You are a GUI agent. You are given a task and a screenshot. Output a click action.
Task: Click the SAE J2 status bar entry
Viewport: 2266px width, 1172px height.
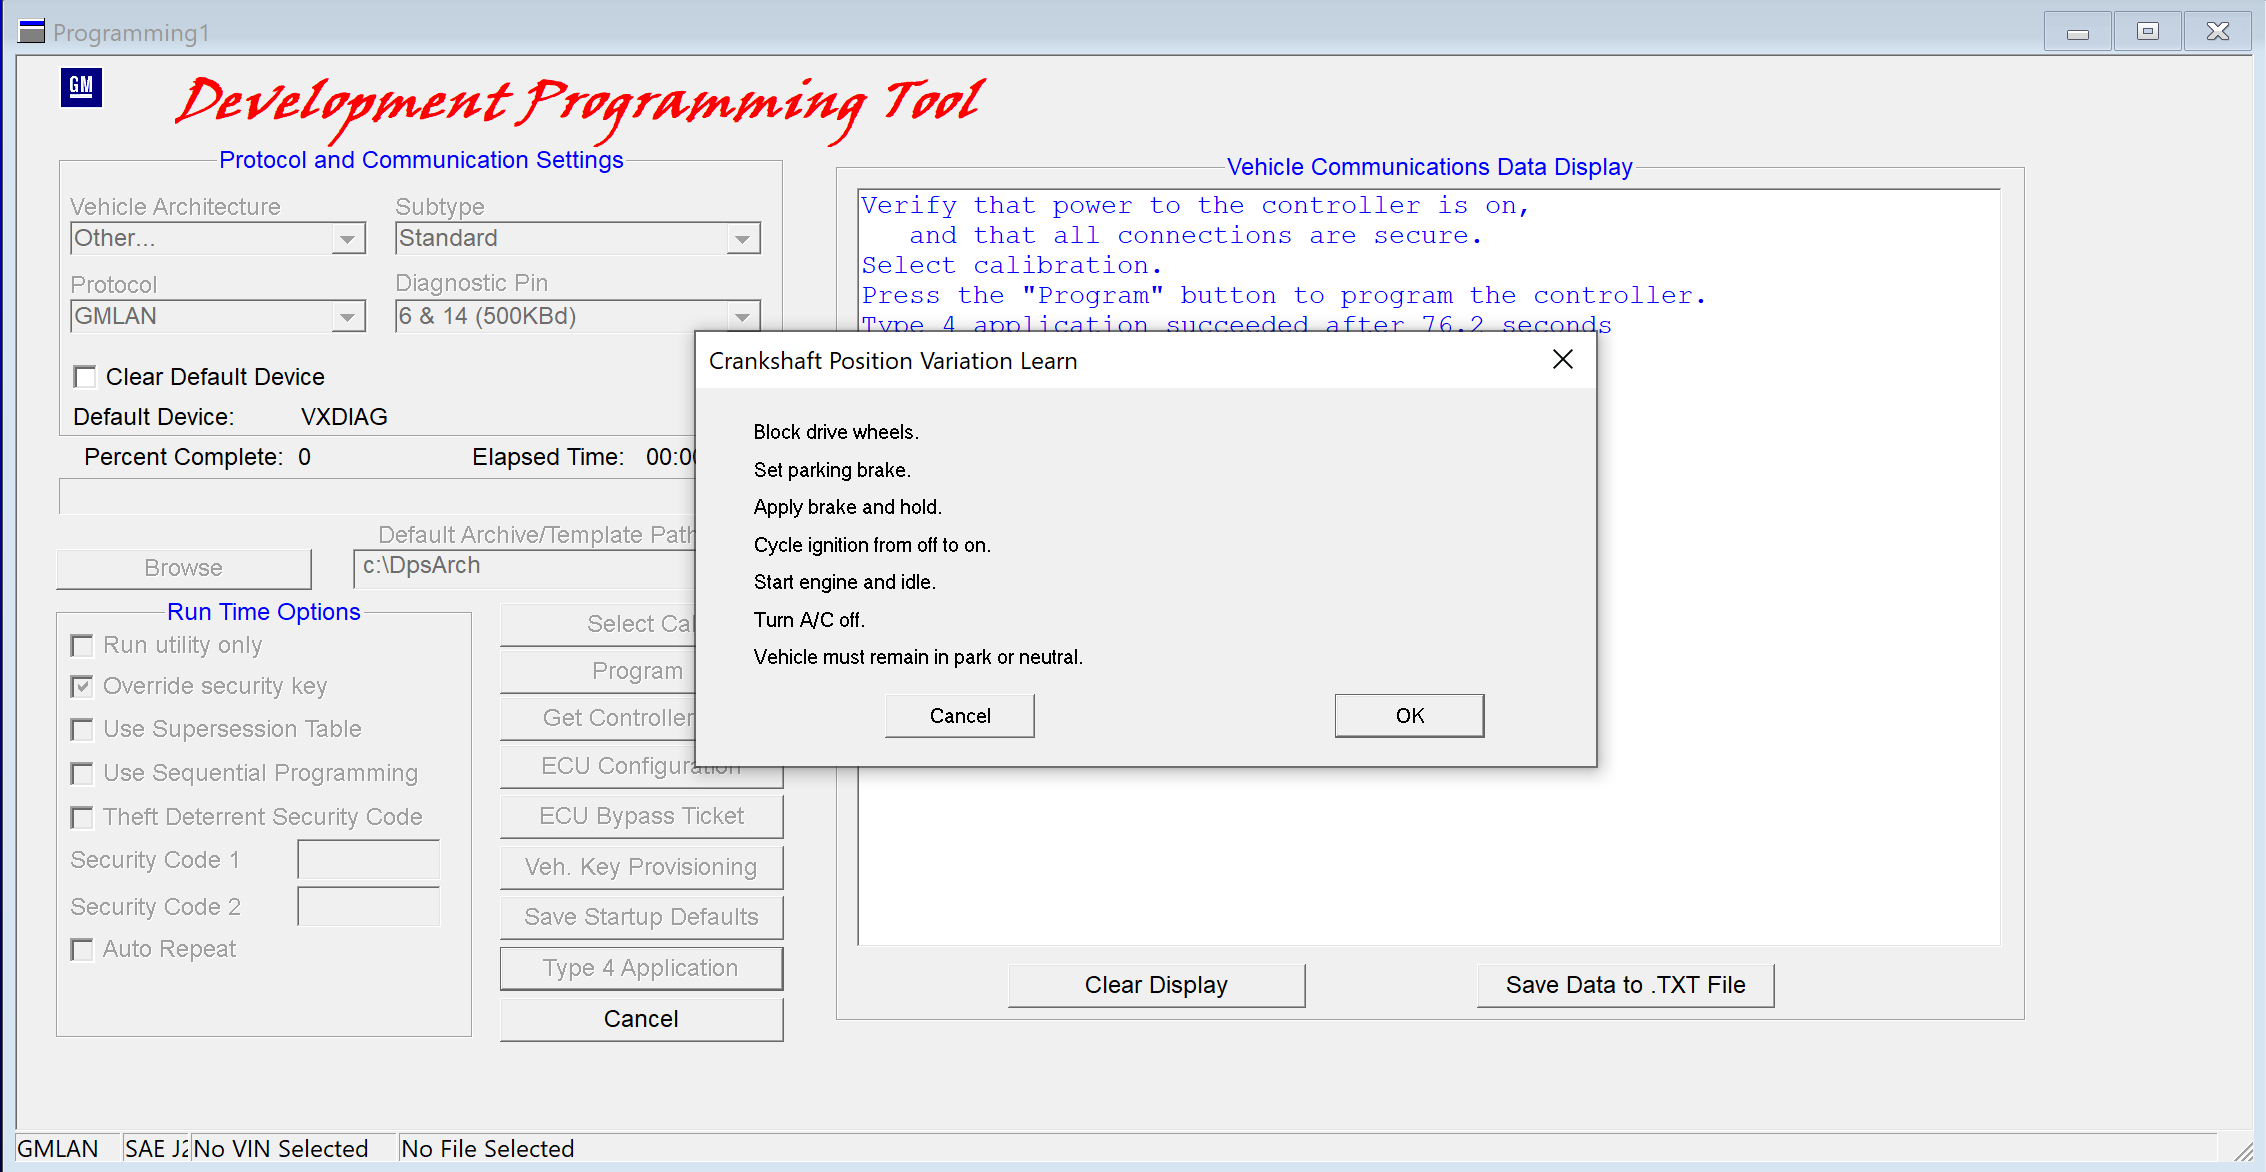tap(157, 1149)
